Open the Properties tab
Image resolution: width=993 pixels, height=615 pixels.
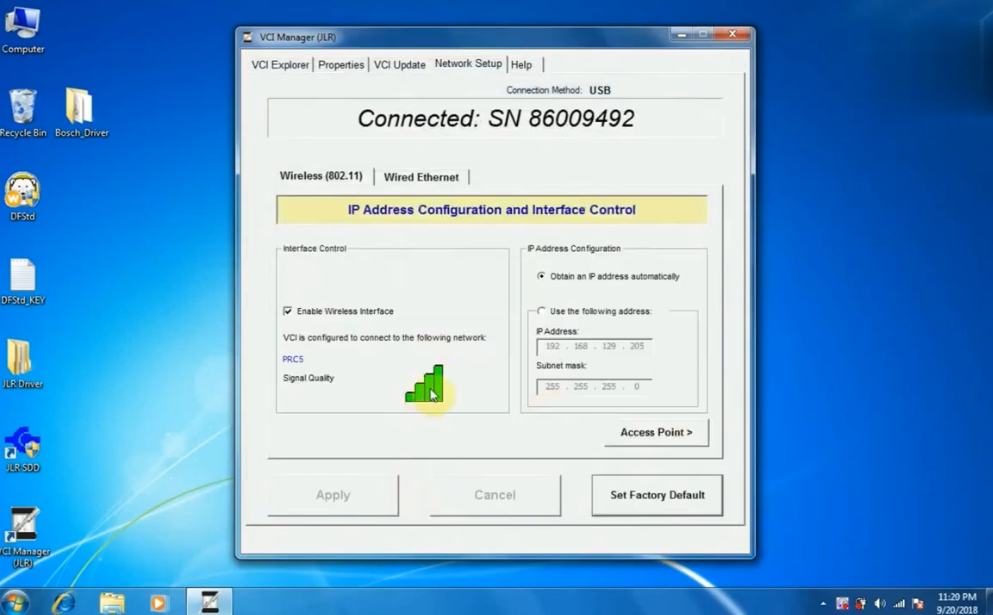pyautogui.click(x=341, y=65)
